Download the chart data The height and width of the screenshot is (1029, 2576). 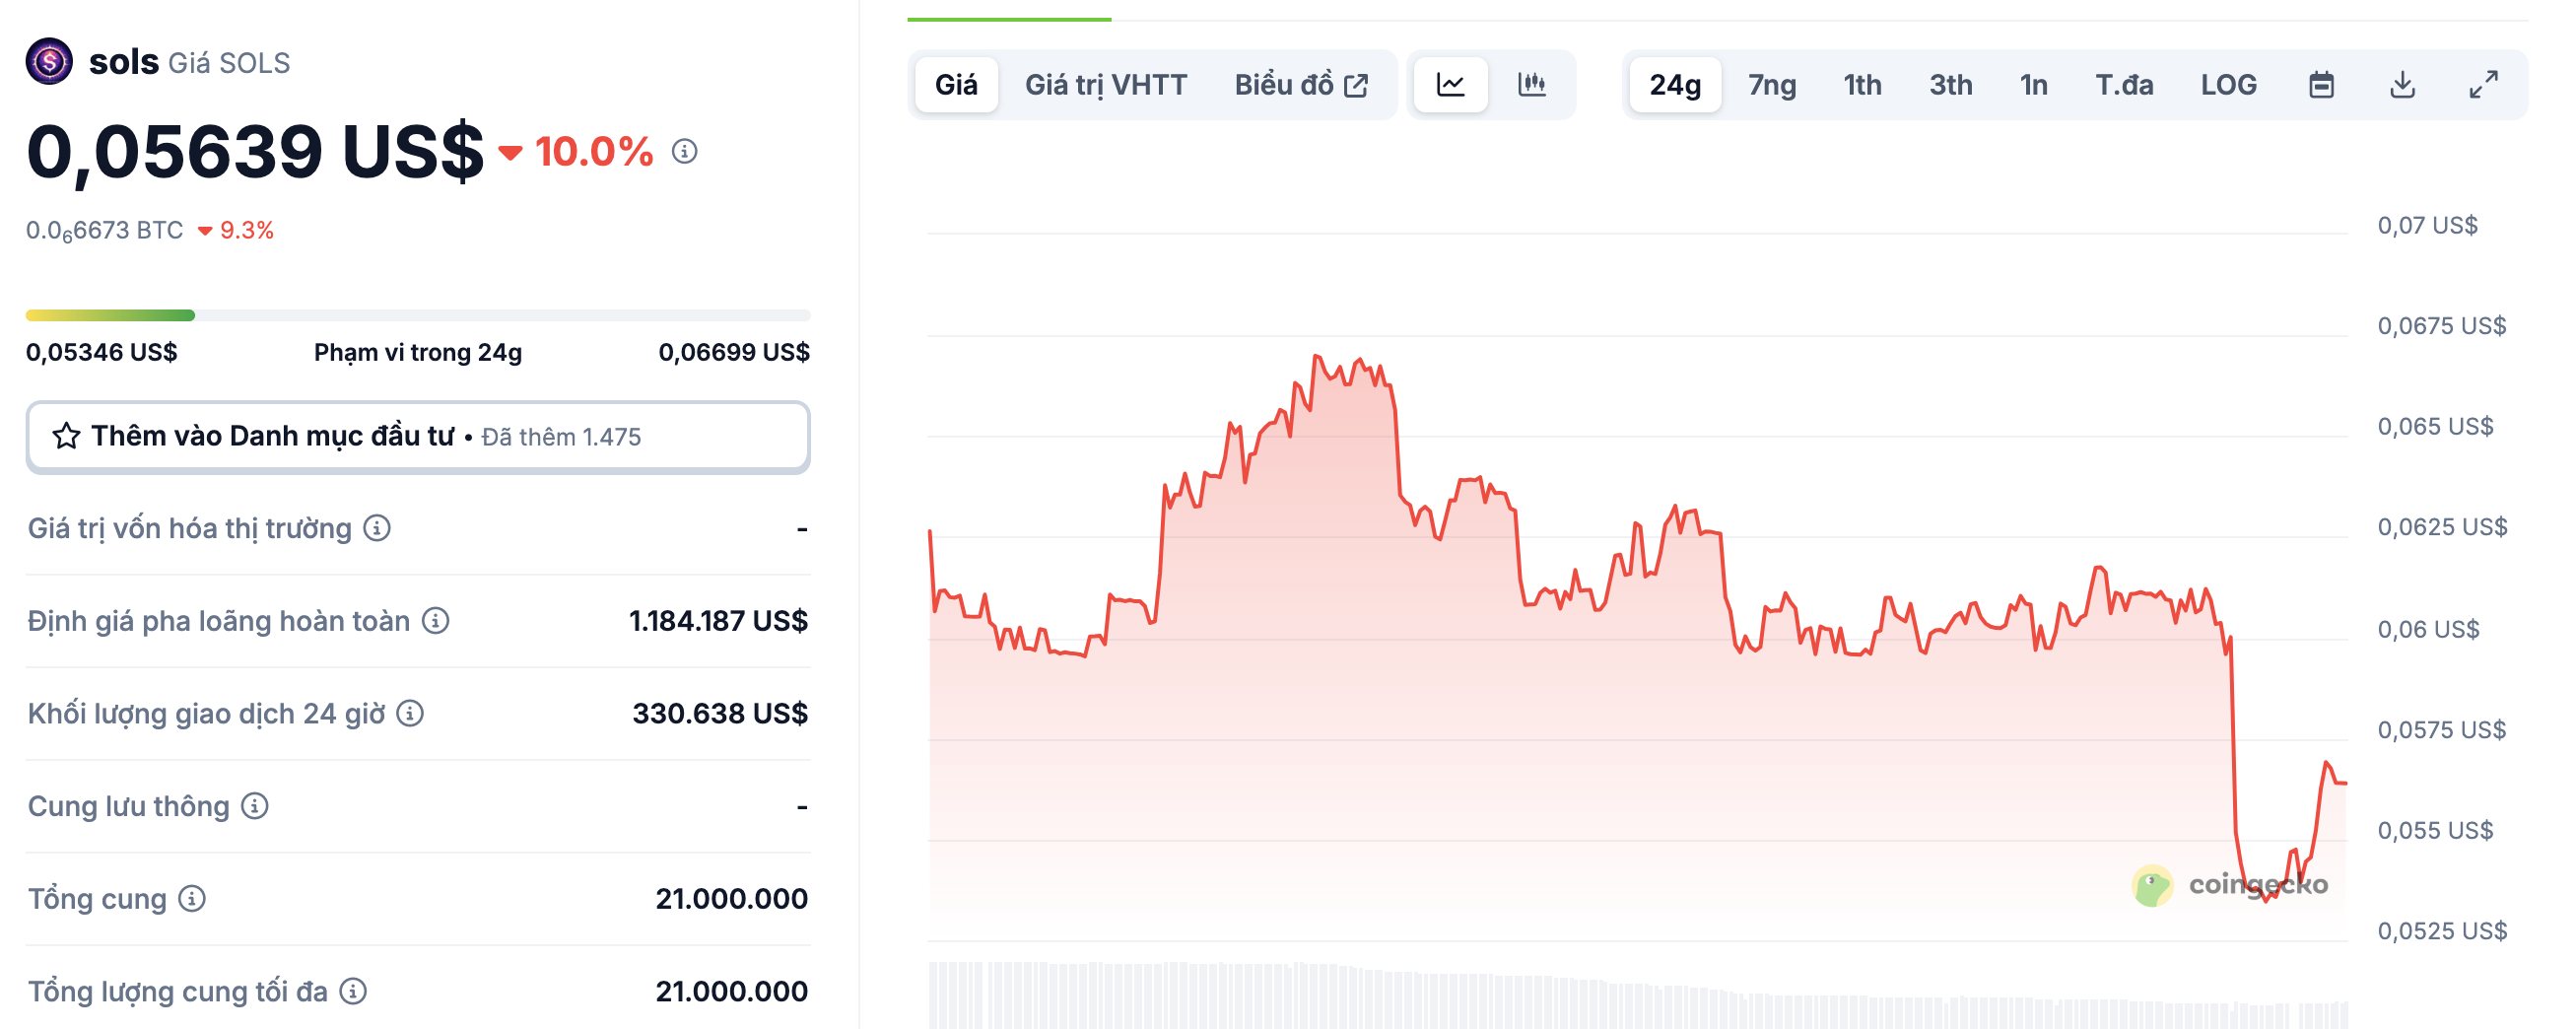(x=2402, y=85)
